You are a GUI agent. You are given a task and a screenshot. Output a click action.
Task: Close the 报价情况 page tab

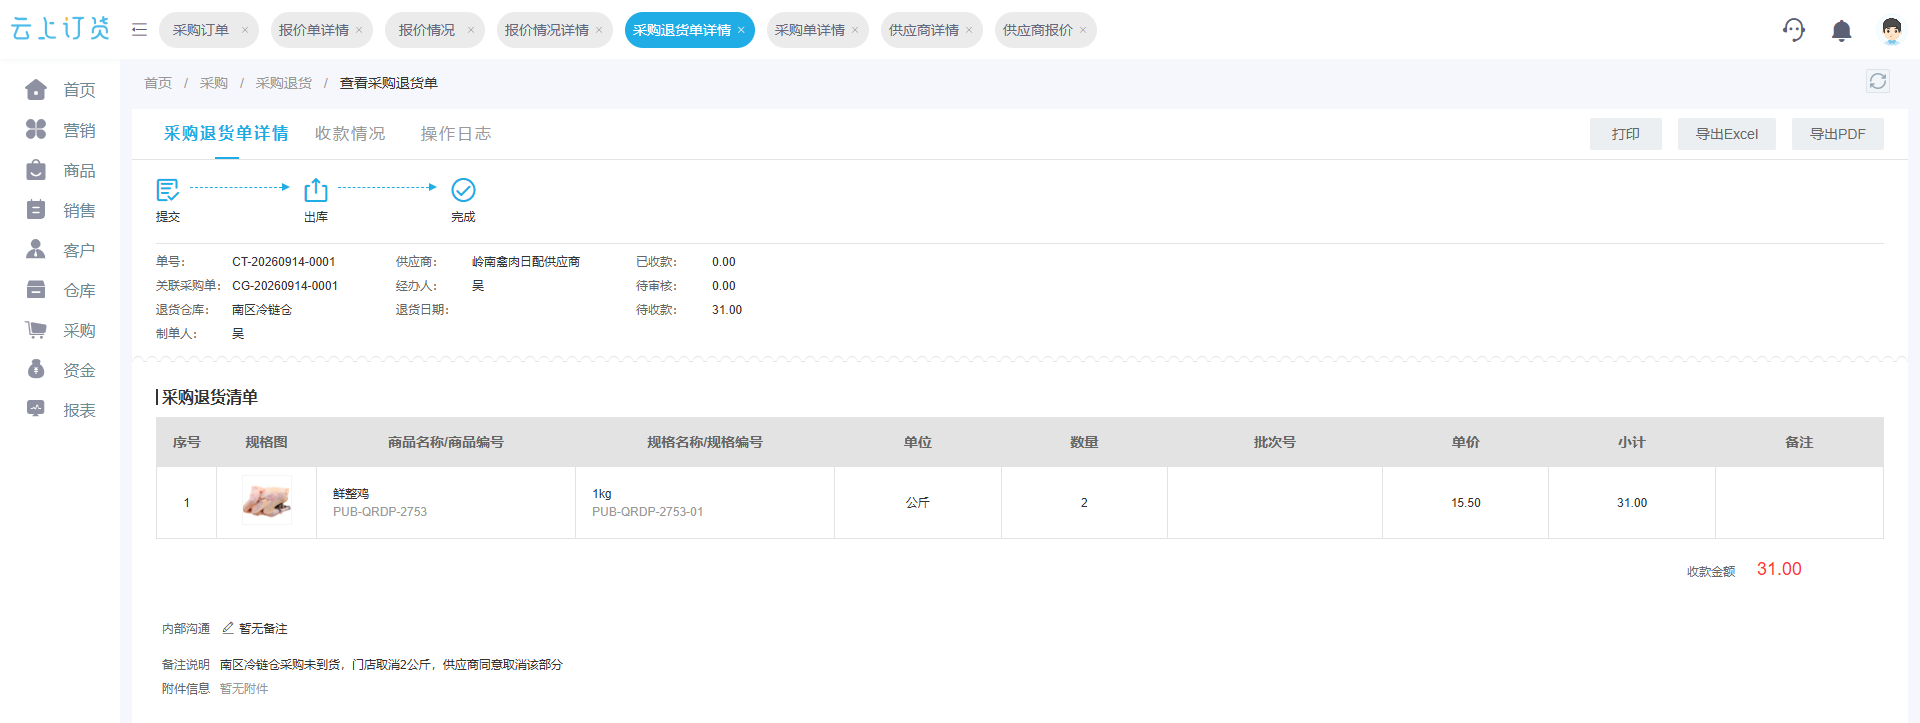(471, 30)
